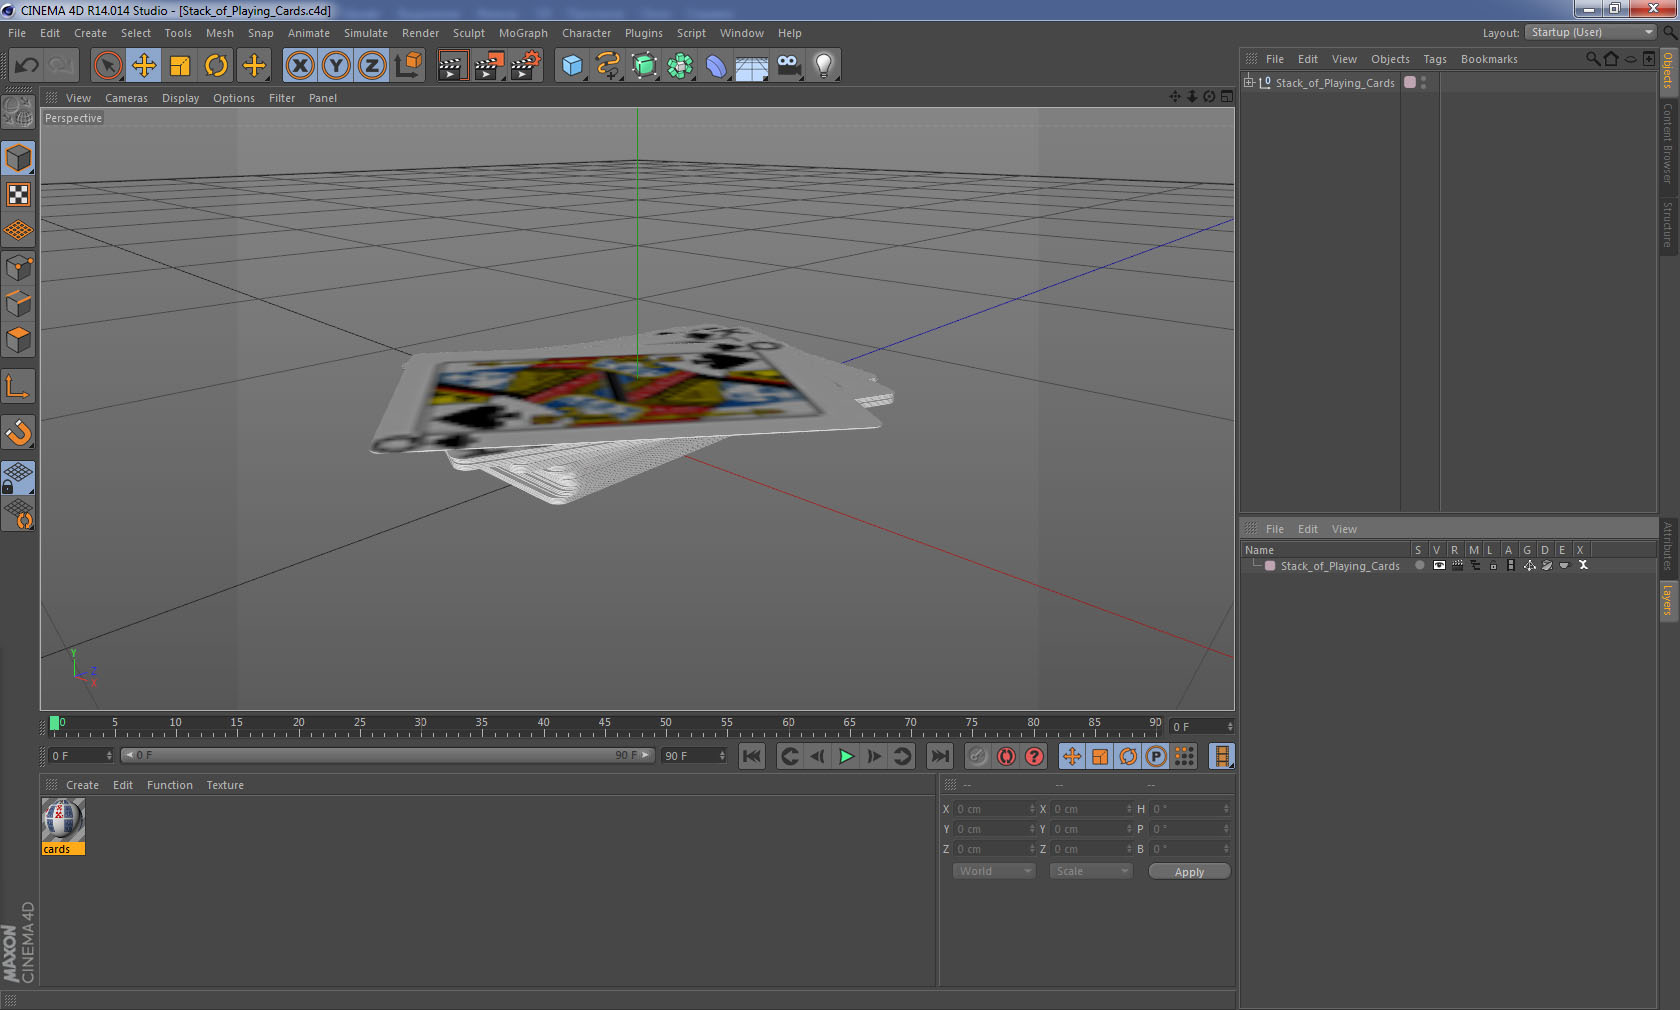
Task: Toggle Record Active Objects keyframe
Action: [x=978, y=756]
